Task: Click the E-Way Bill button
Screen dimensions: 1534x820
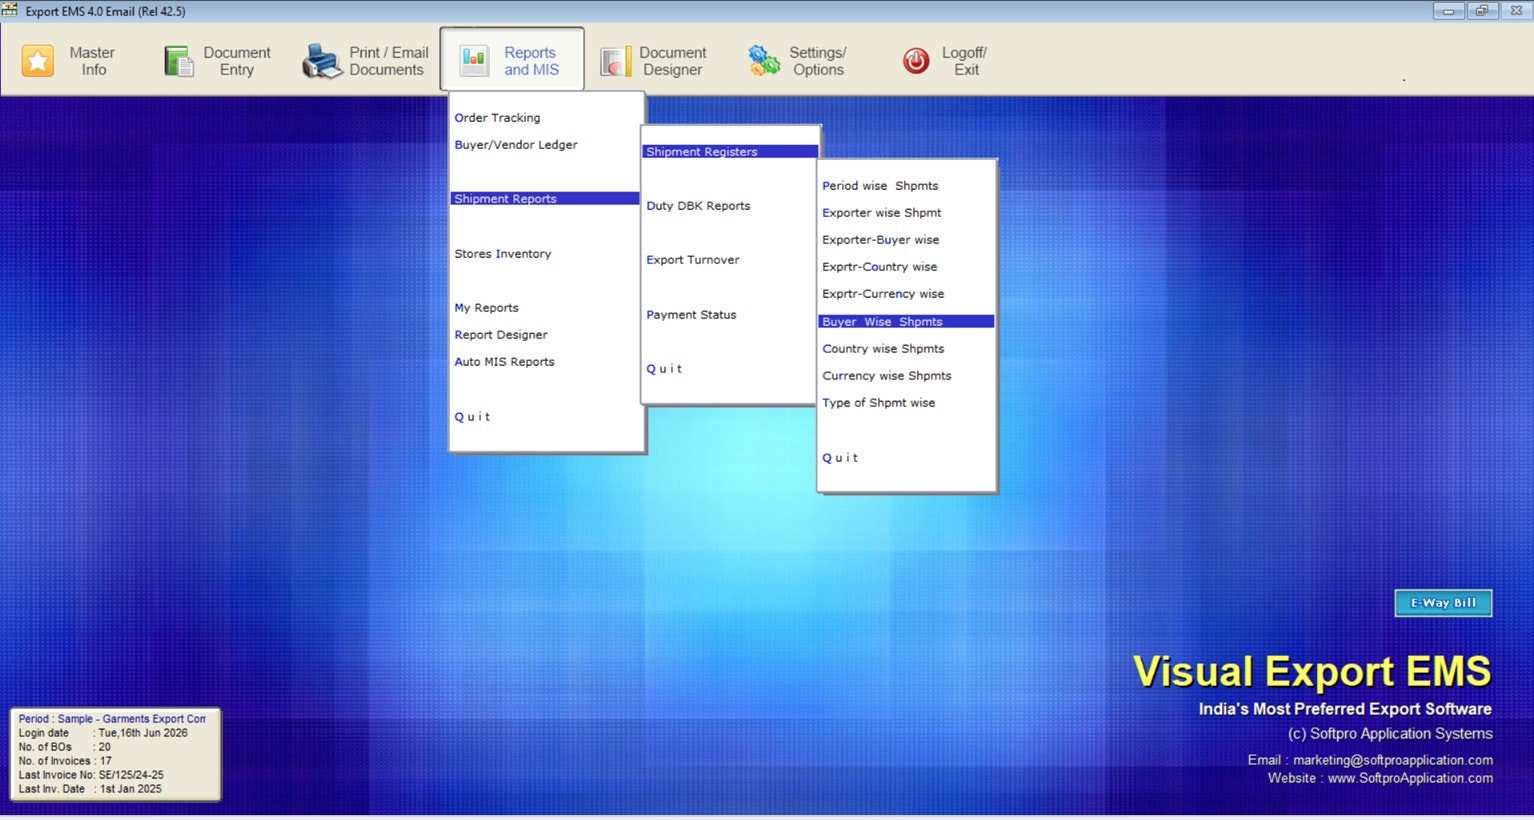Action: [1443, 603]
